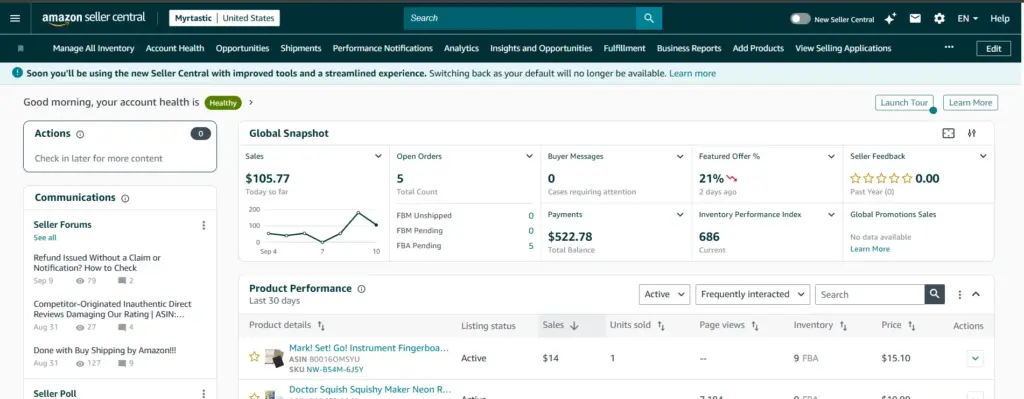Screen dimensions: 1024x399
Task: Sort by Product details column arrows
Action: 321,325
